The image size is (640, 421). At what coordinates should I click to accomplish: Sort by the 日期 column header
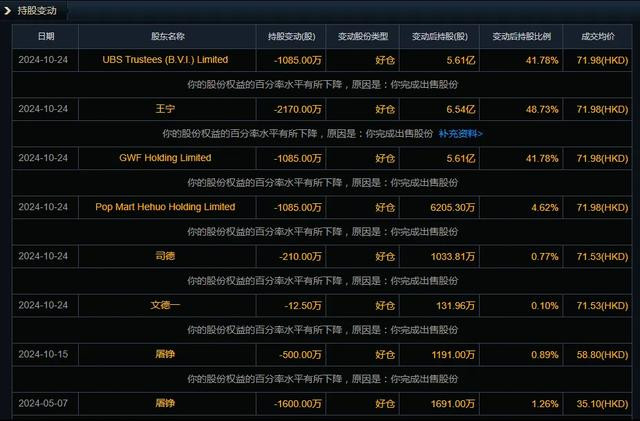click(46, 36)
